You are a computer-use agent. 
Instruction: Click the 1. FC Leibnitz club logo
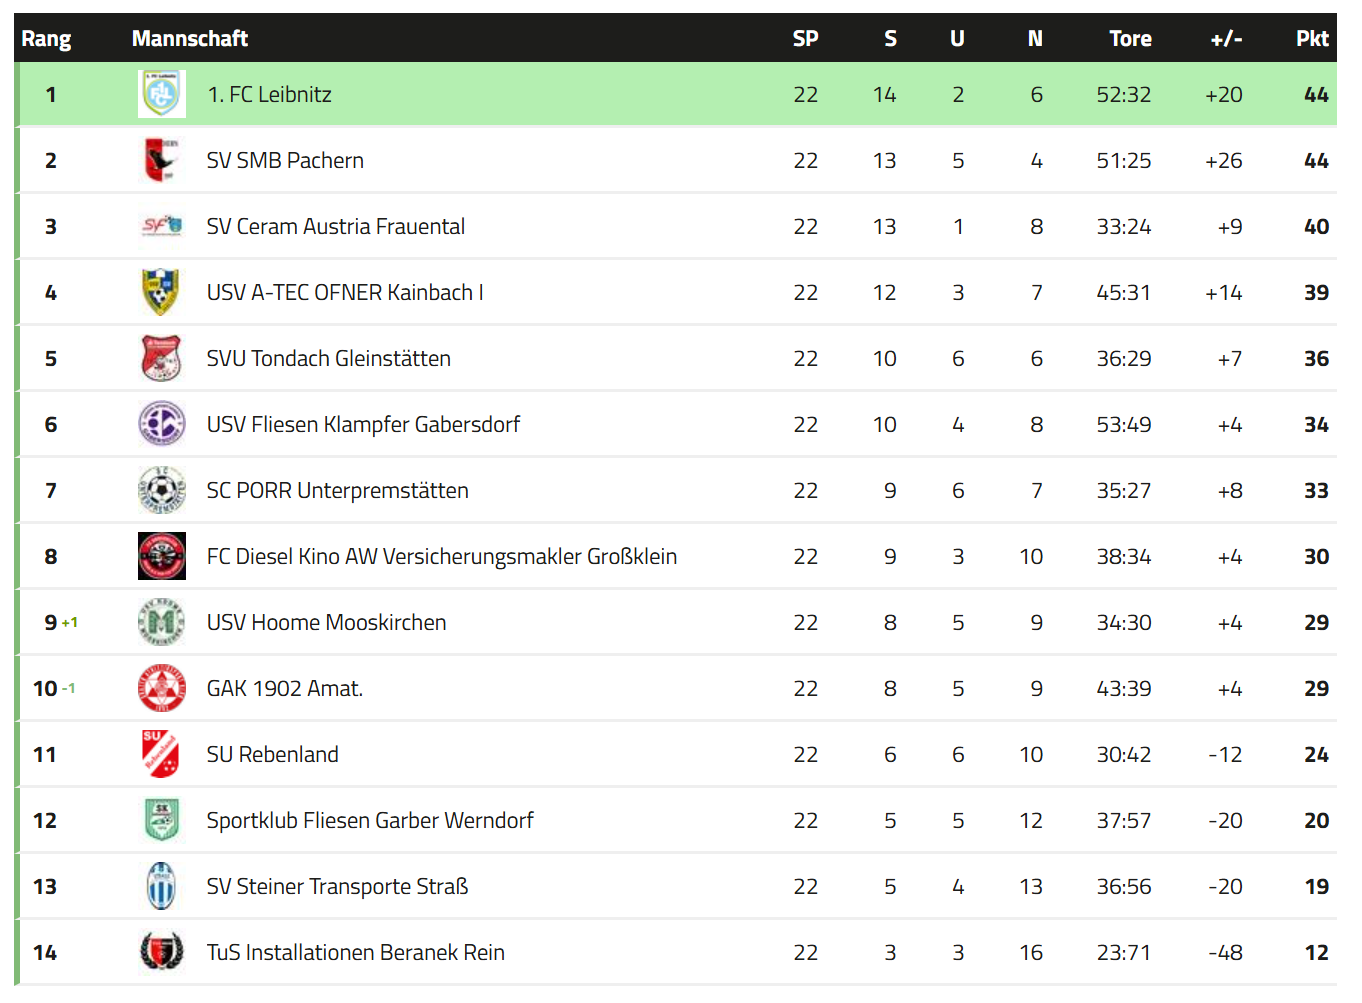point(162,94)
